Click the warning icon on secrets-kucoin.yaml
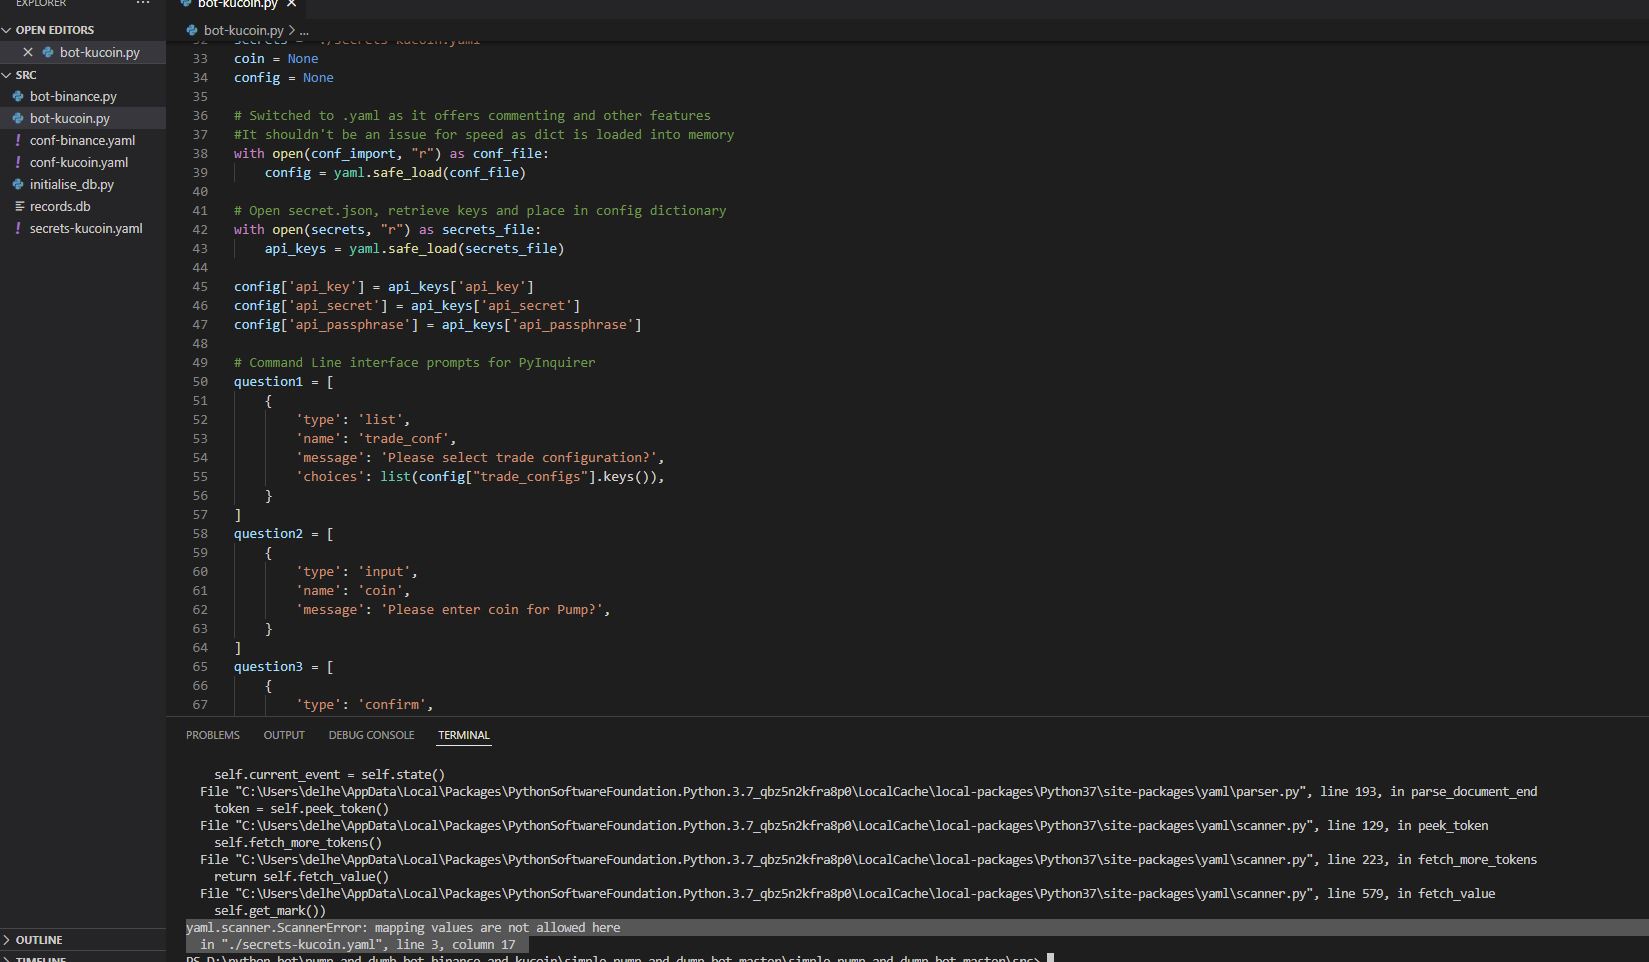The width and height of the screenshot is (1649, 962). pos(18,228)
